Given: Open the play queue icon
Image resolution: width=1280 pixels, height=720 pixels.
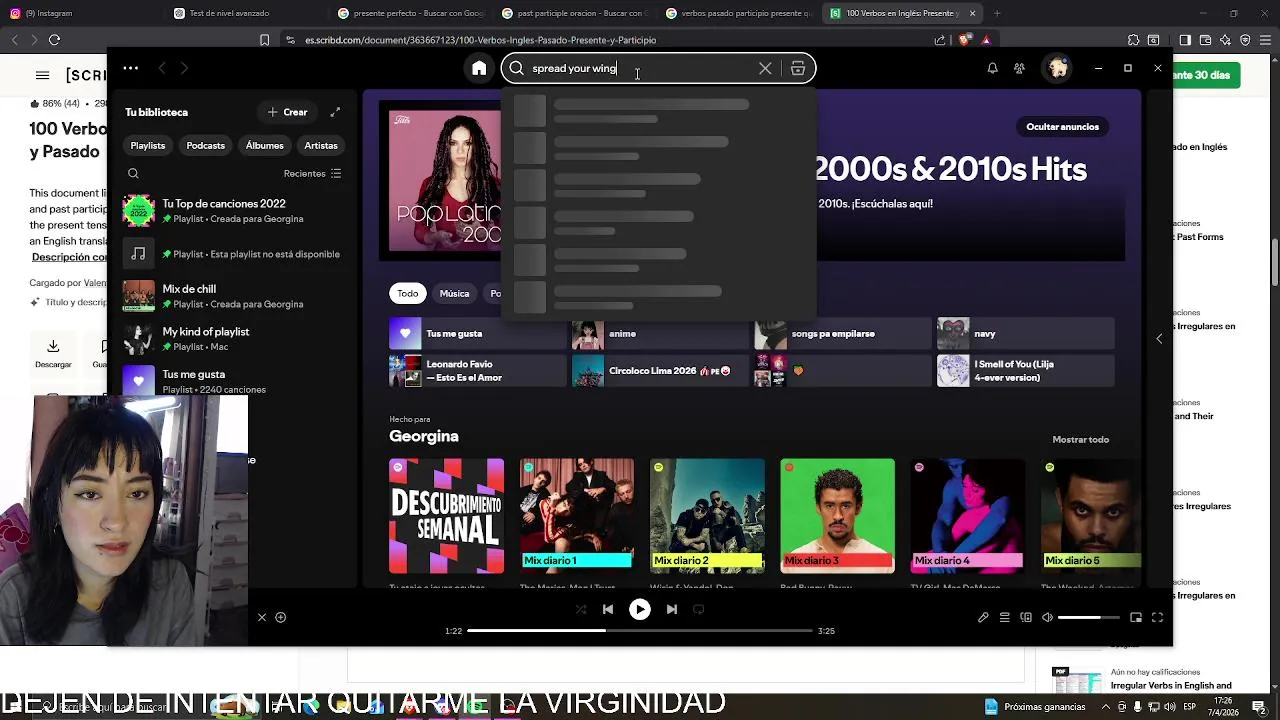Looking at the screenshot, I should (x=1005, y=618).
